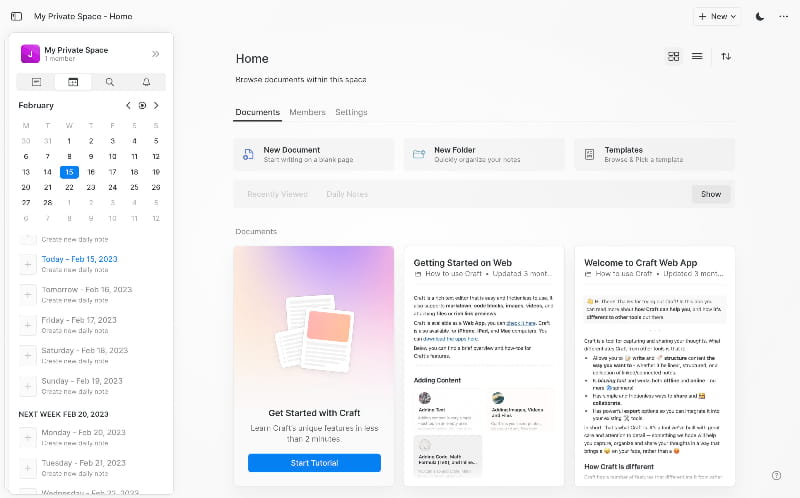Click the New Folder icon
The height and width of the screenshot is (498, 800).
pos(419,154)
